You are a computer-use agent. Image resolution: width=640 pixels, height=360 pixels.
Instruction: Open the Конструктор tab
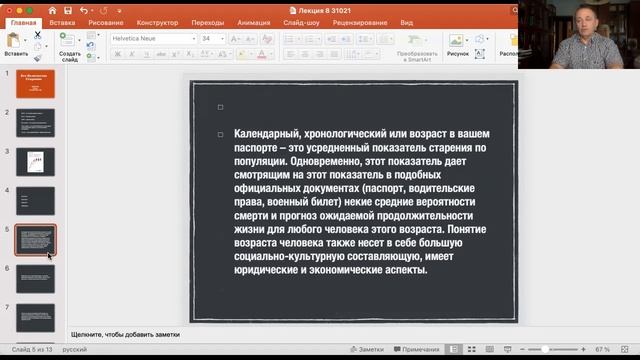(x=157, y=23)
